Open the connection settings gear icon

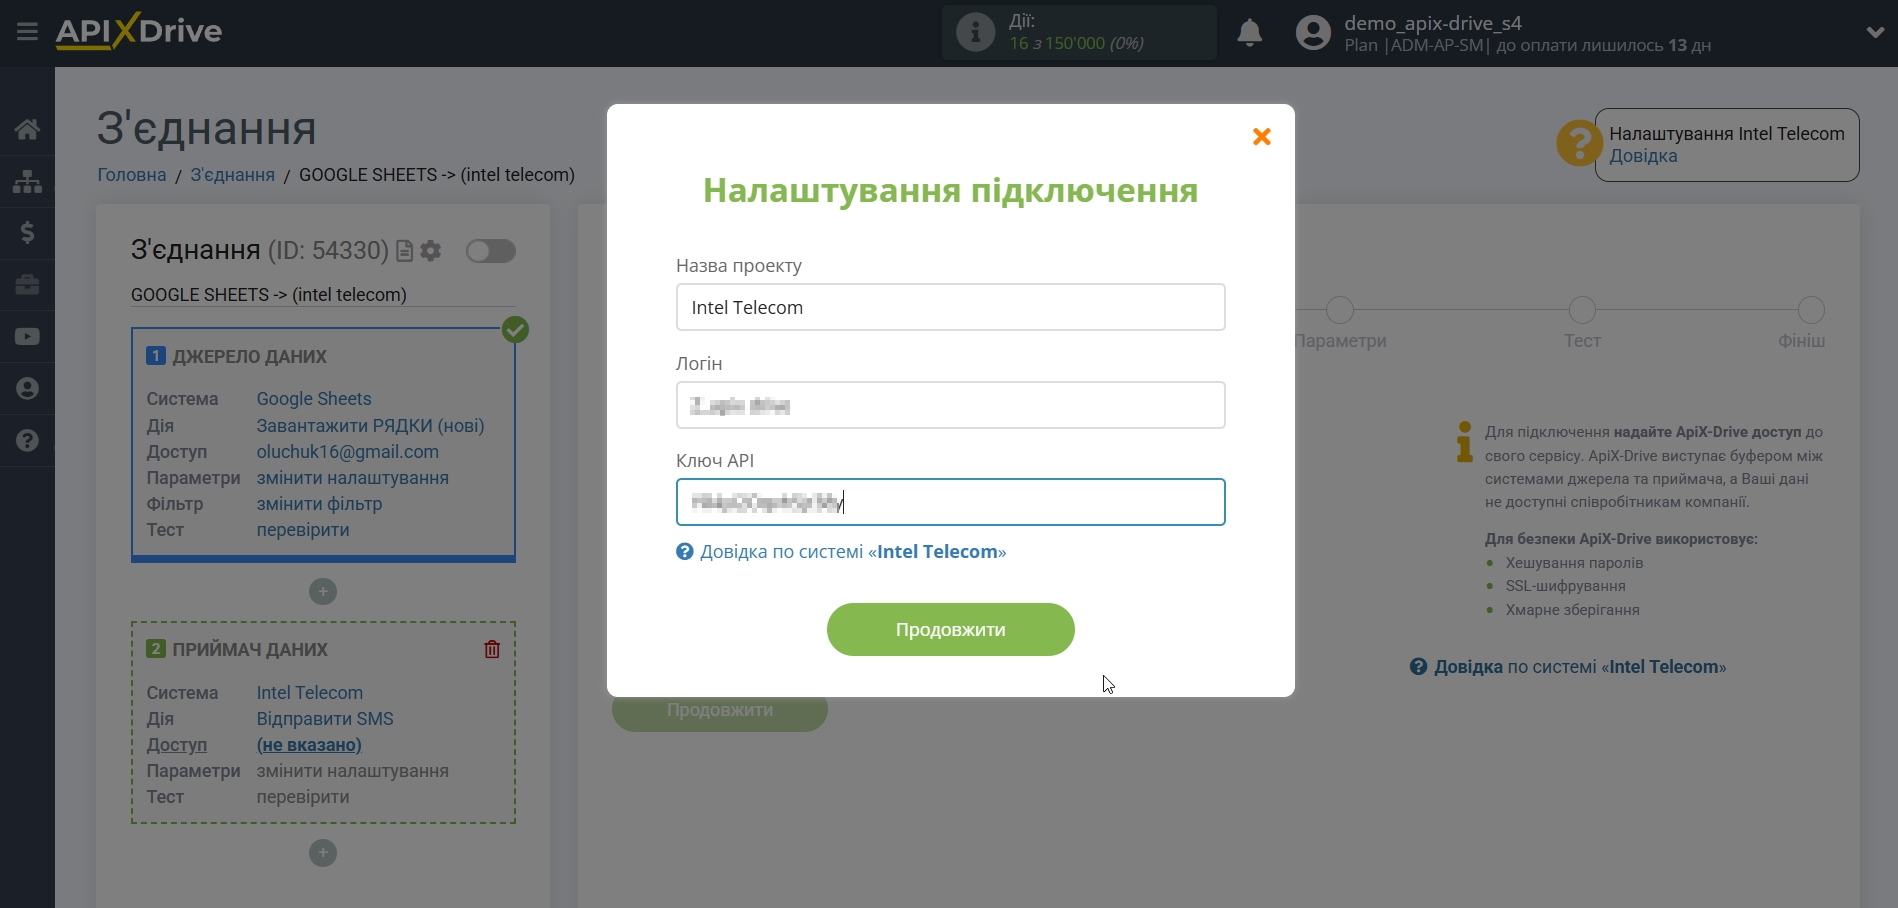click(431, 251)
